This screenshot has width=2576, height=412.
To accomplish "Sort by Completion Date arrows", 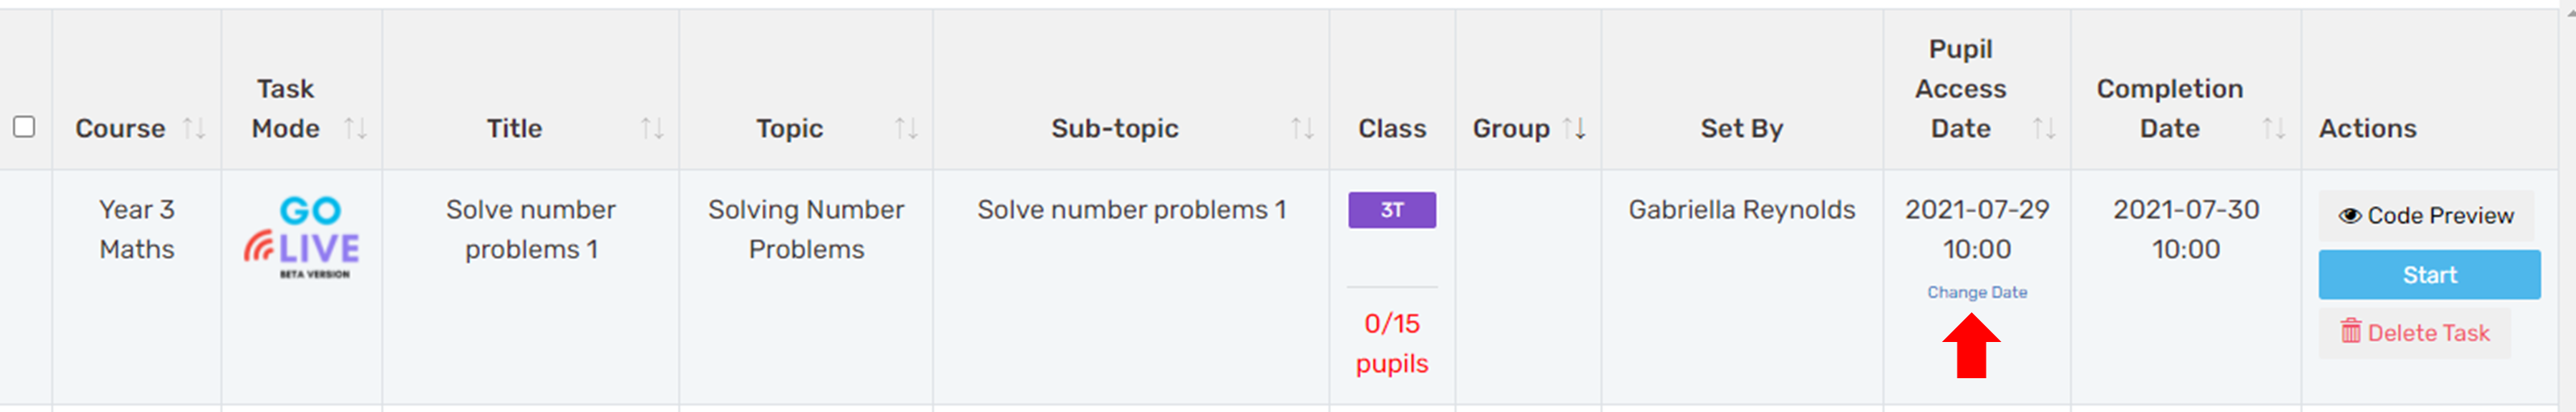I will [x=2274, y=128].
